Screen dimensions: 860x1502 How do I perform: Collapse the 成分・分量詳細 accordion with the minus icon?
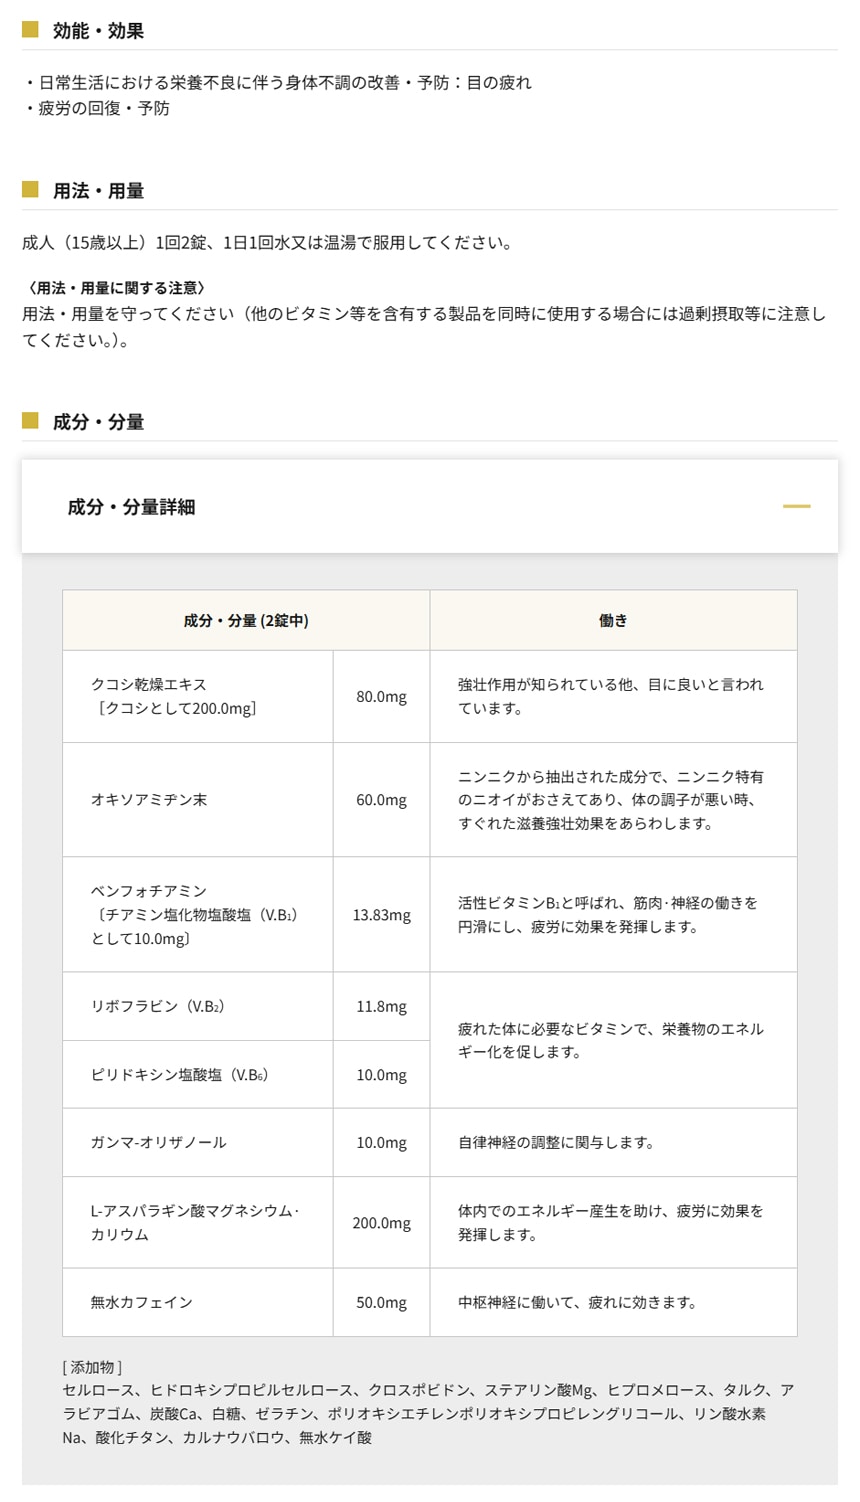pos(796,506)
